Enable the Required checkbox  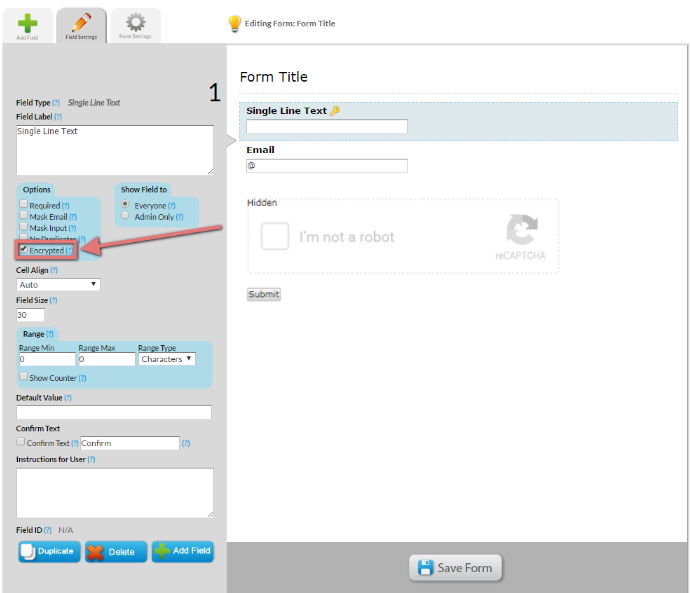(23, 204)
